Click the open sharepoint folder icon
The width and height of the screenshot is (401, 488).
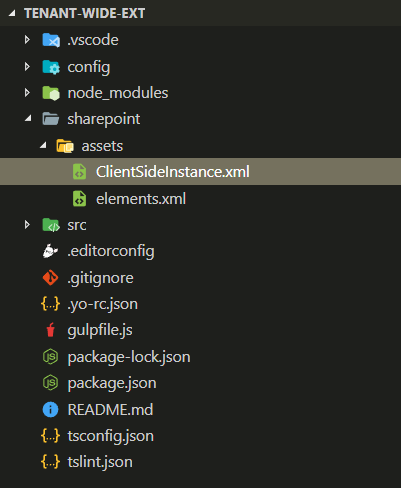pos(51,119)
